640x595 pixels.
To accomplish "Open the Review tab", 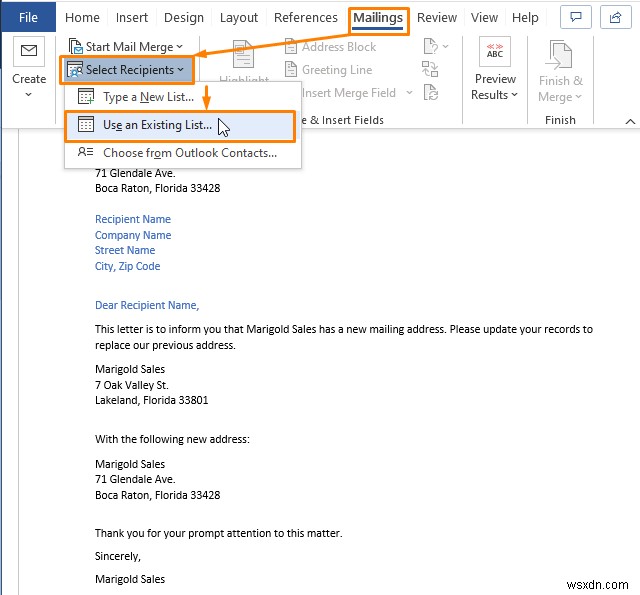I will pyautogui.click(x=437, y=18).
